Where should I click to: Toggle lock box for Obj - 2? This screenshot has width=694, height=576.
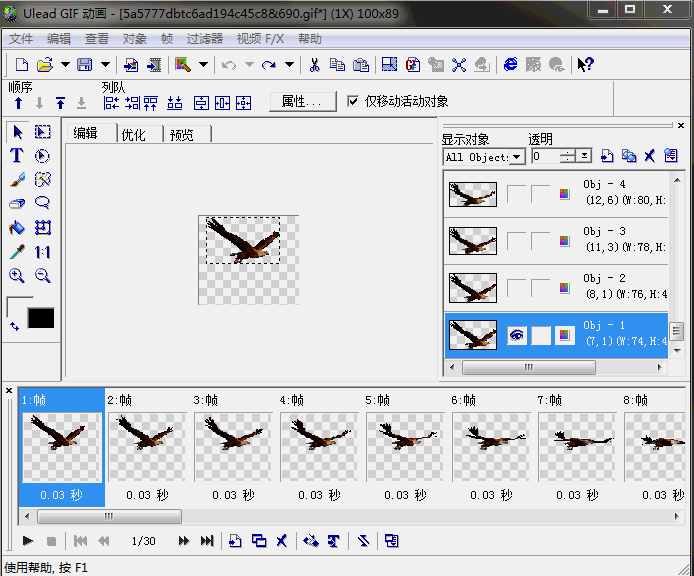(x=541, y=288)
